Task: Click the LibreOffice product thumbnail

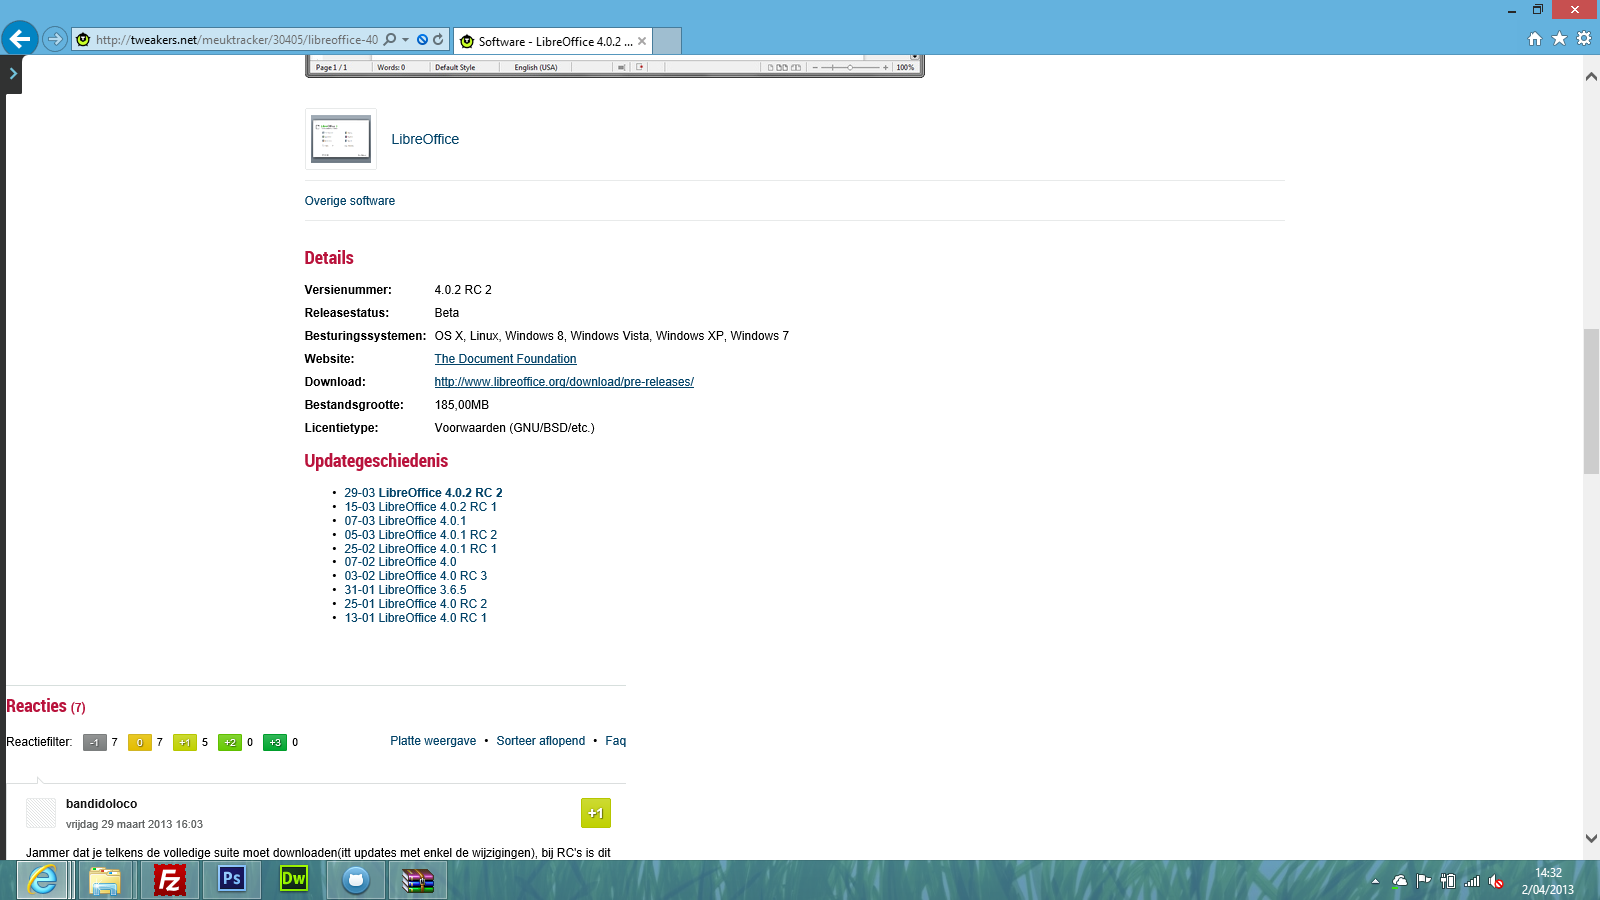Action: click(x=341, y=139)
